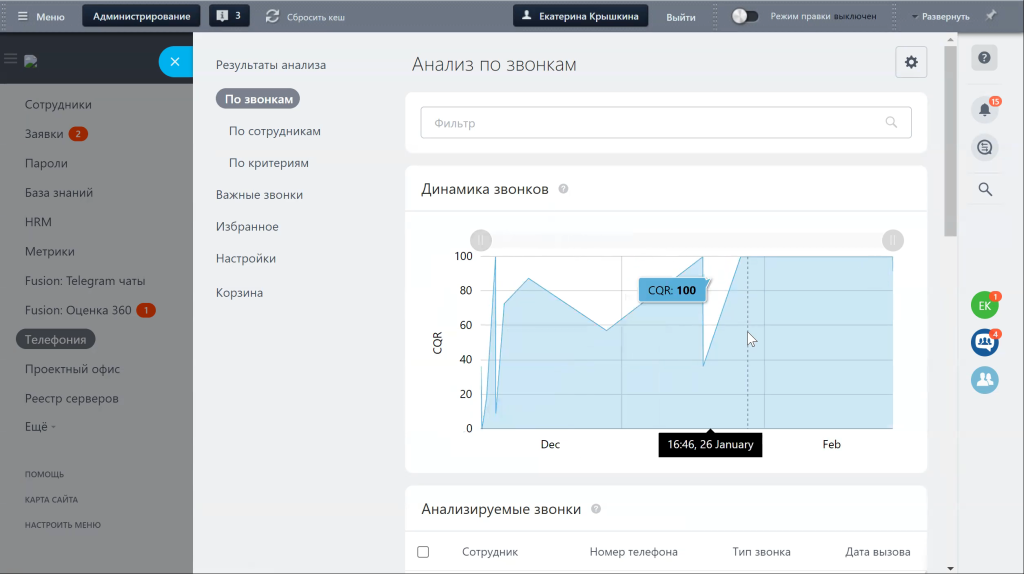Open Сотрудники in left menu
This screenshot has width=1024, height=574.
[x=58, y=104]
